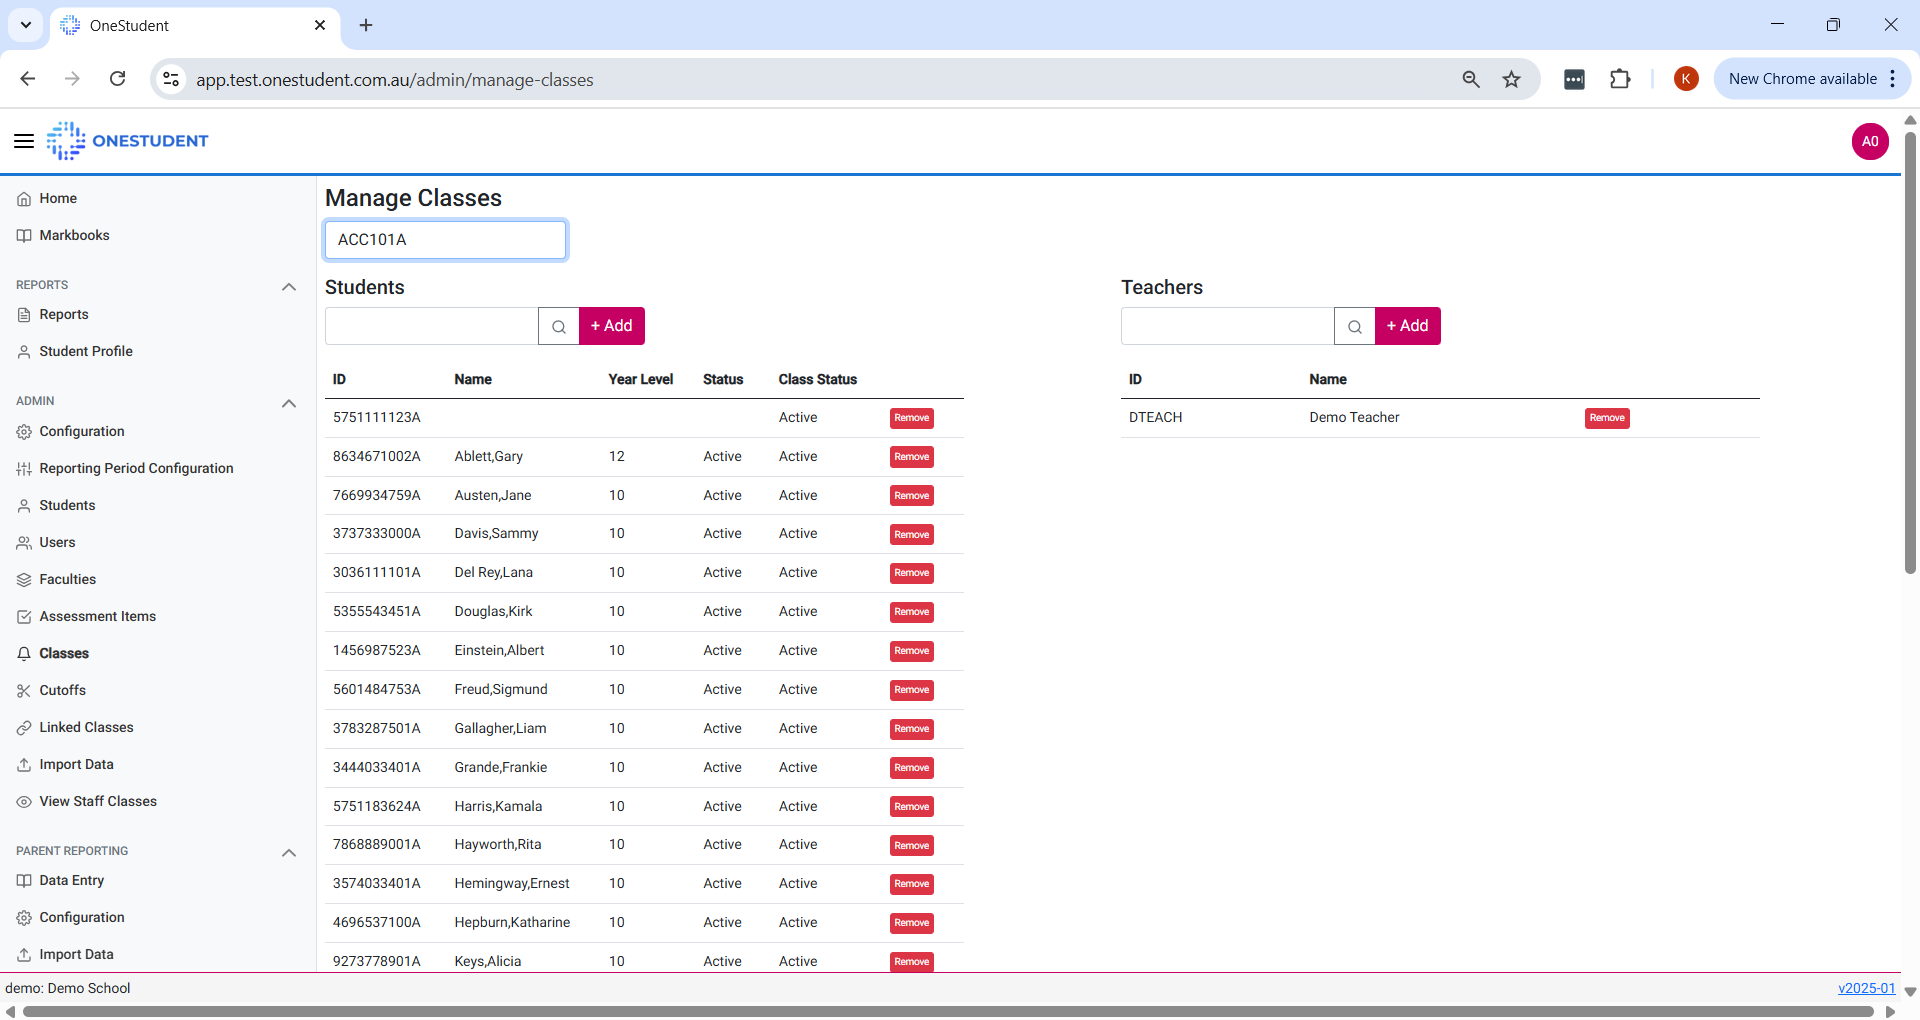The width and height of the screenshot is (1920, 1020).
Task: Click the Import Data upload icon
Action: click(x=24, y=764)
